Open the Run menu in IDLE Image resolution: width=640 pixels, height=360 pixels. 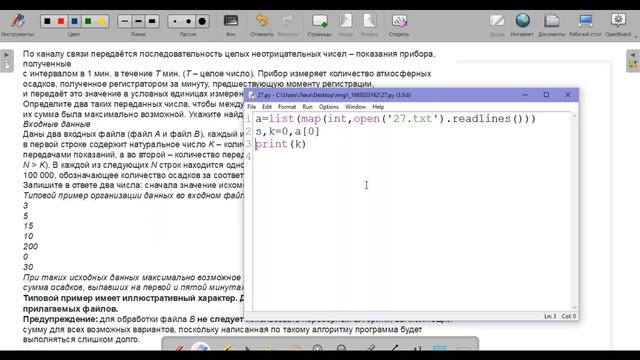307,107
